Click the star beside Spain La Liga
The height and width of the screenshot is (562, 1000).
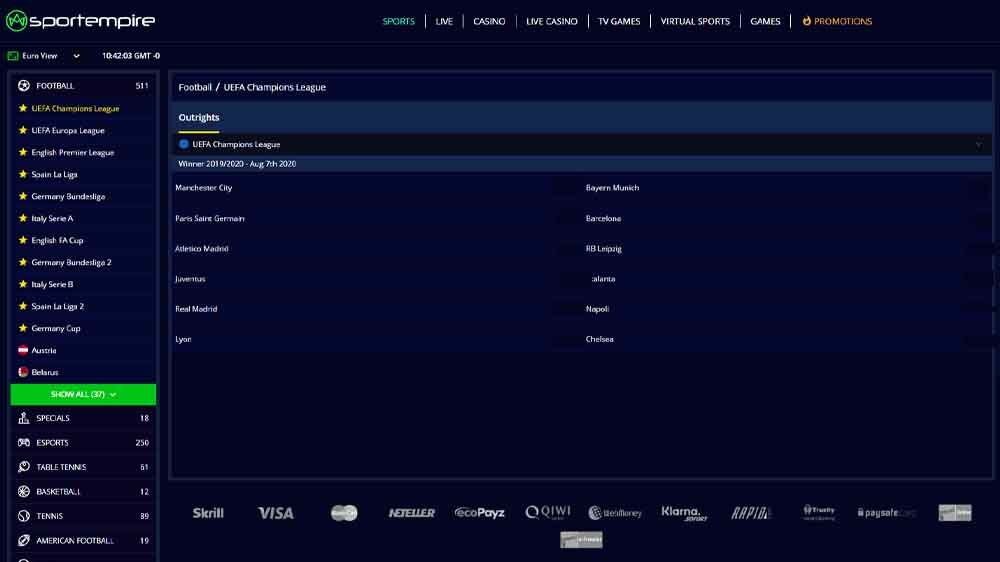pyautogui.click(x=23, y=174)
